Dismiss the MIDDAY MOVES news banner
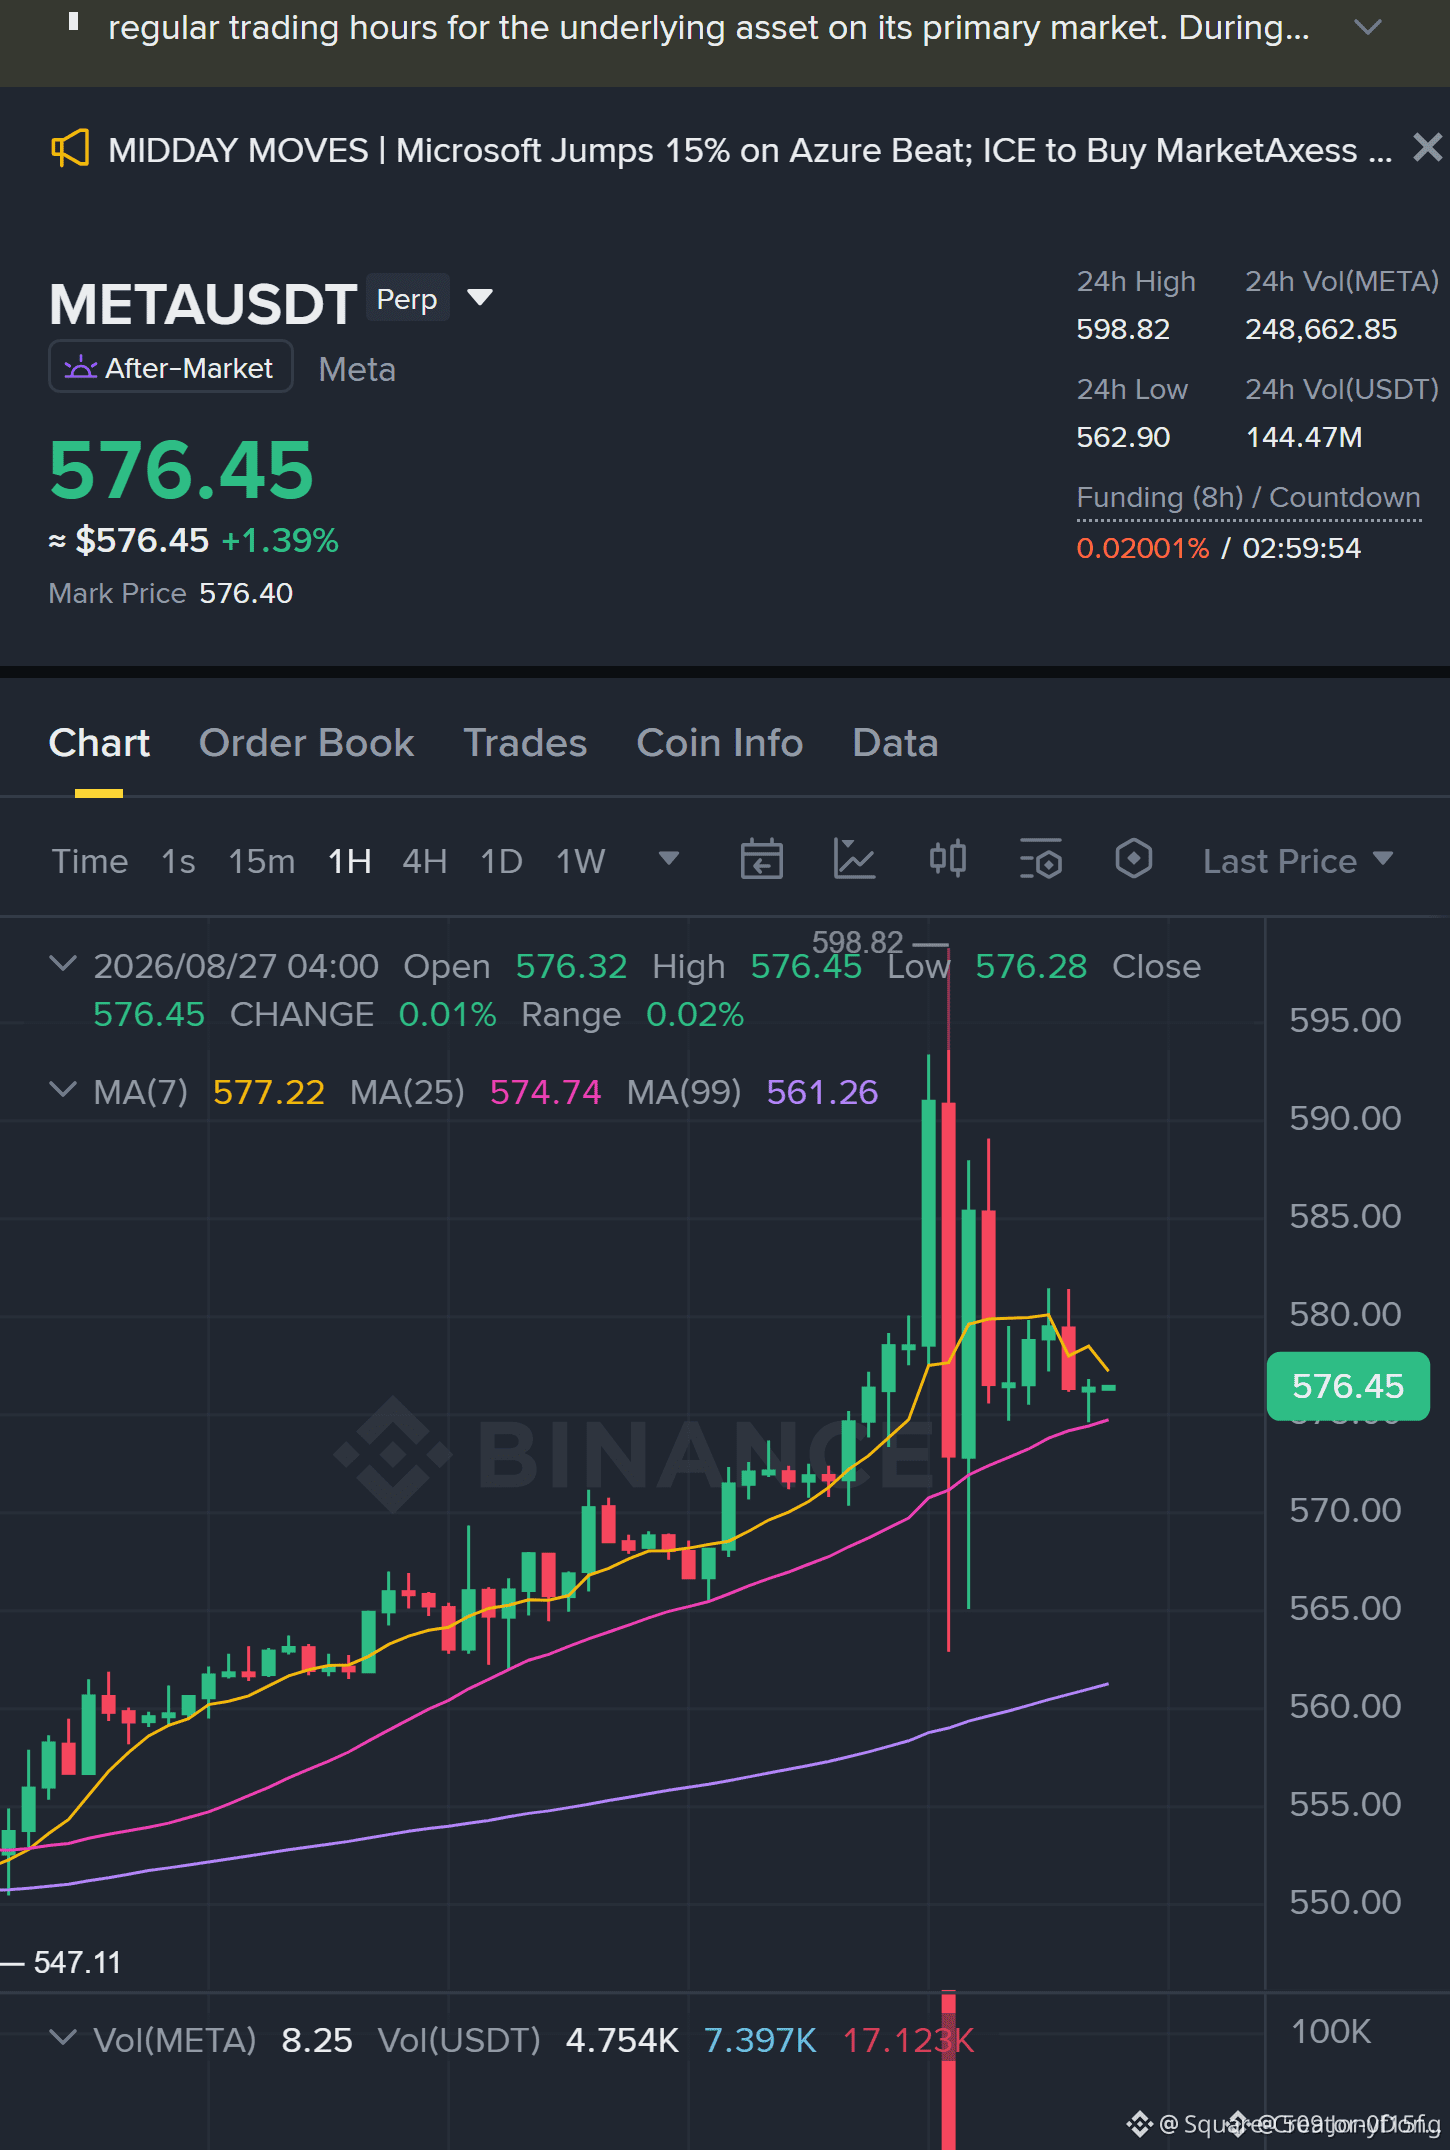This screenshot has height=2150, width=1450. (1427, 148)
